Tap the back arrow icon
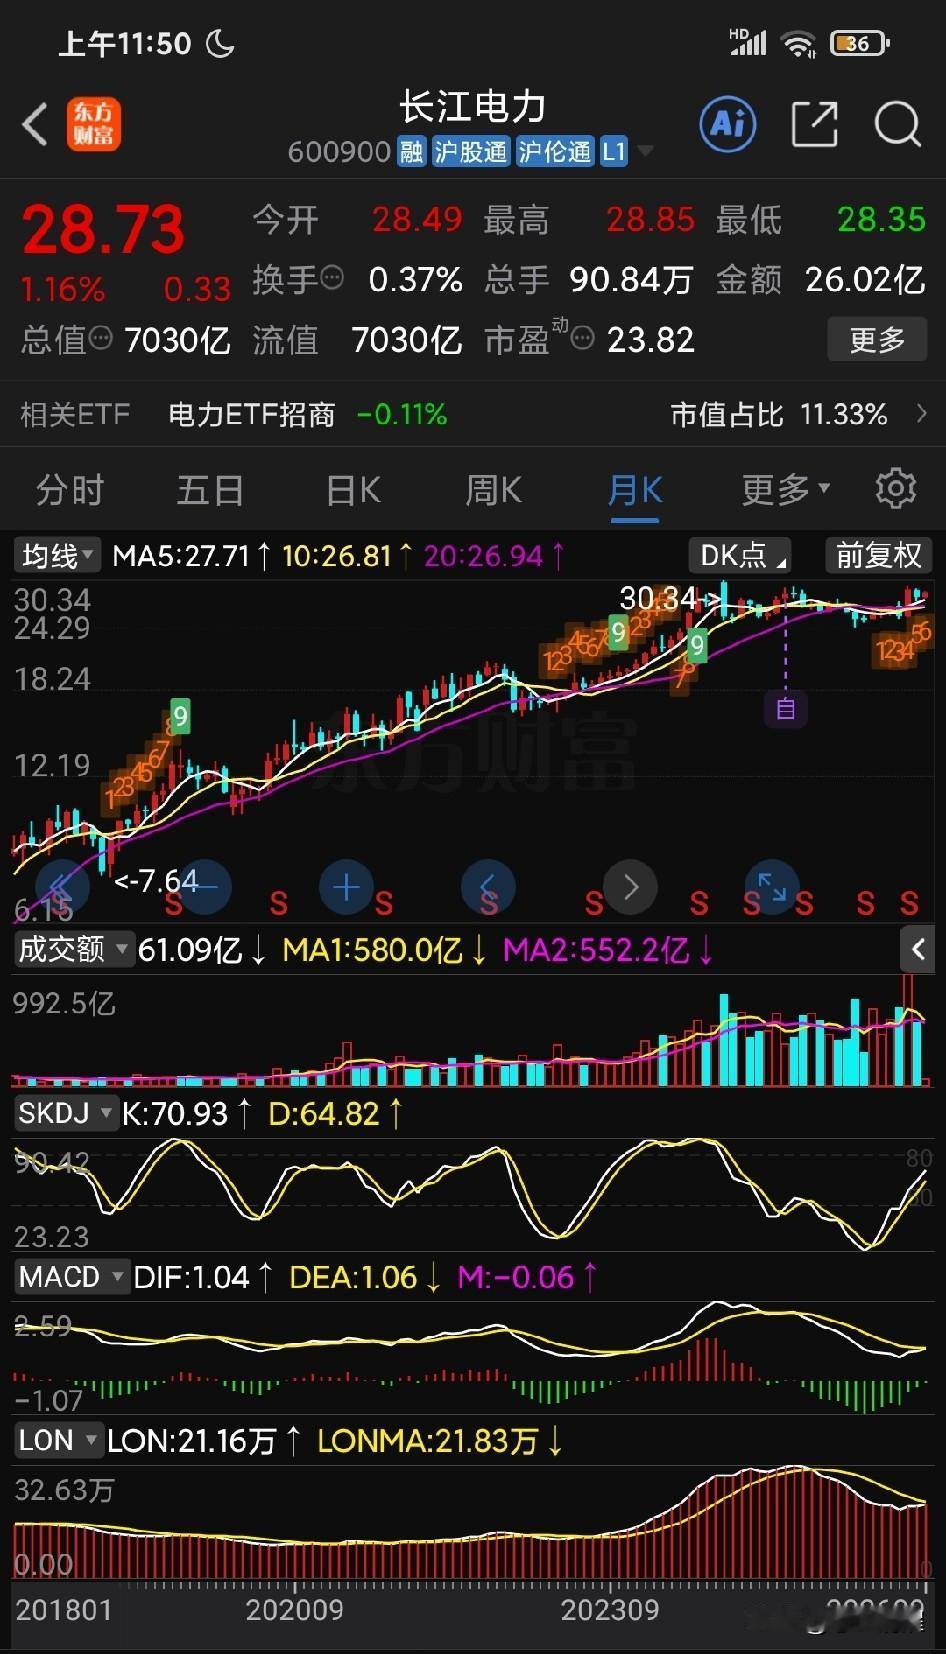Image resolution: width=946 pixels, height=1654 pixels. click(35, 125)
